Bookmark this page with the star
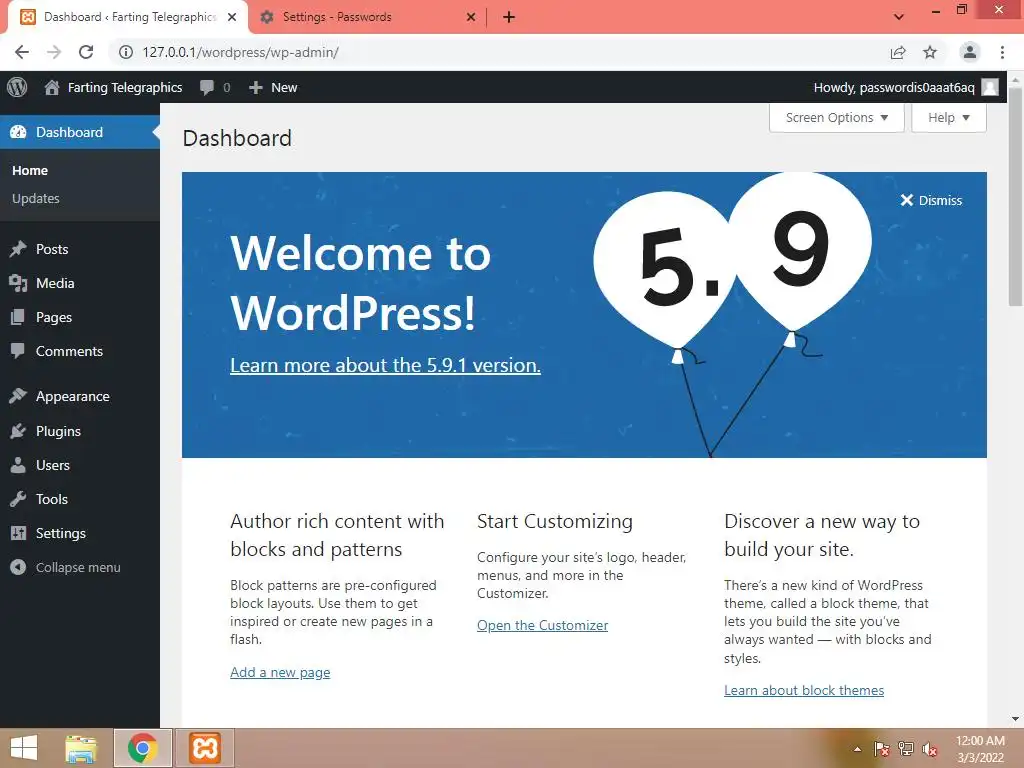This screenshot has width=1024, height=768. pyautogui.click(x=930, y=52)
